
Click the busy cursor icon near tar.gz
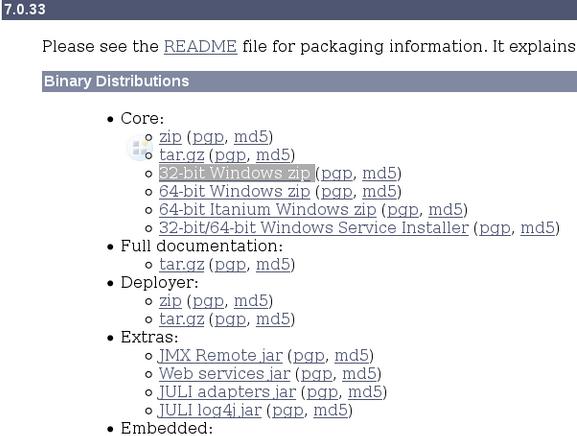click(139, 148)
